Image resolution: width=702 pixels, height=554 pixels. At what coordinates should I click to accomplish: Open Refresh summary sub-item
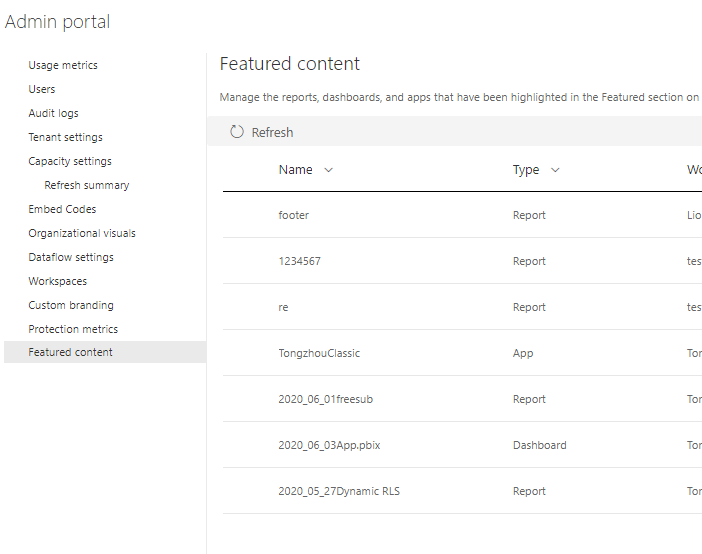(86, 185)
